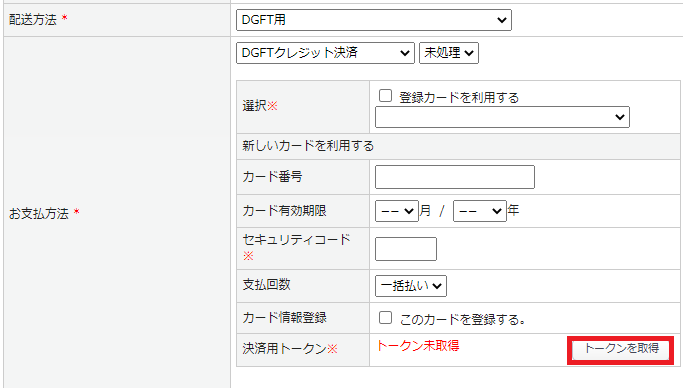Viewport: 683px width, 388px height.
Task: Click the 選択 label
Action: [254, 106]
